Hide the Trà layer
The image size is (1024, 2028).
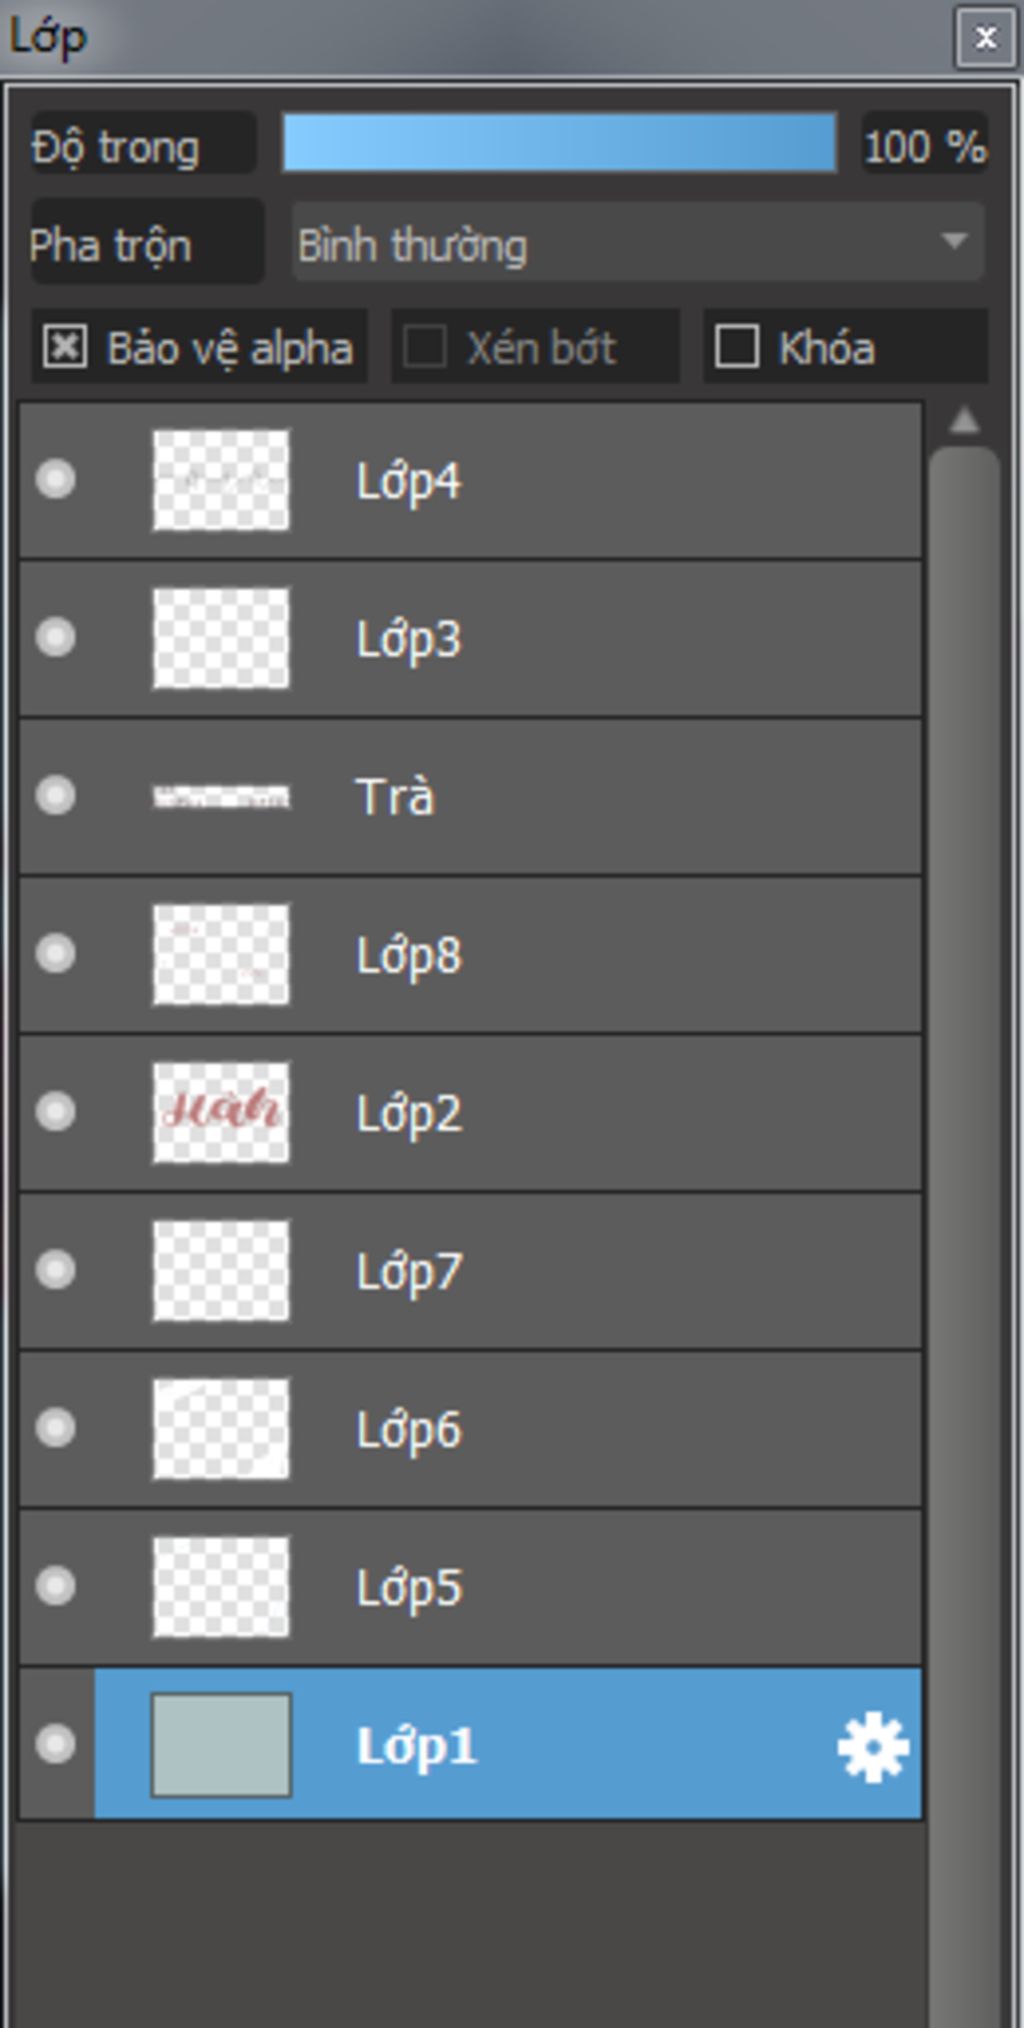(x=55, y=796)
